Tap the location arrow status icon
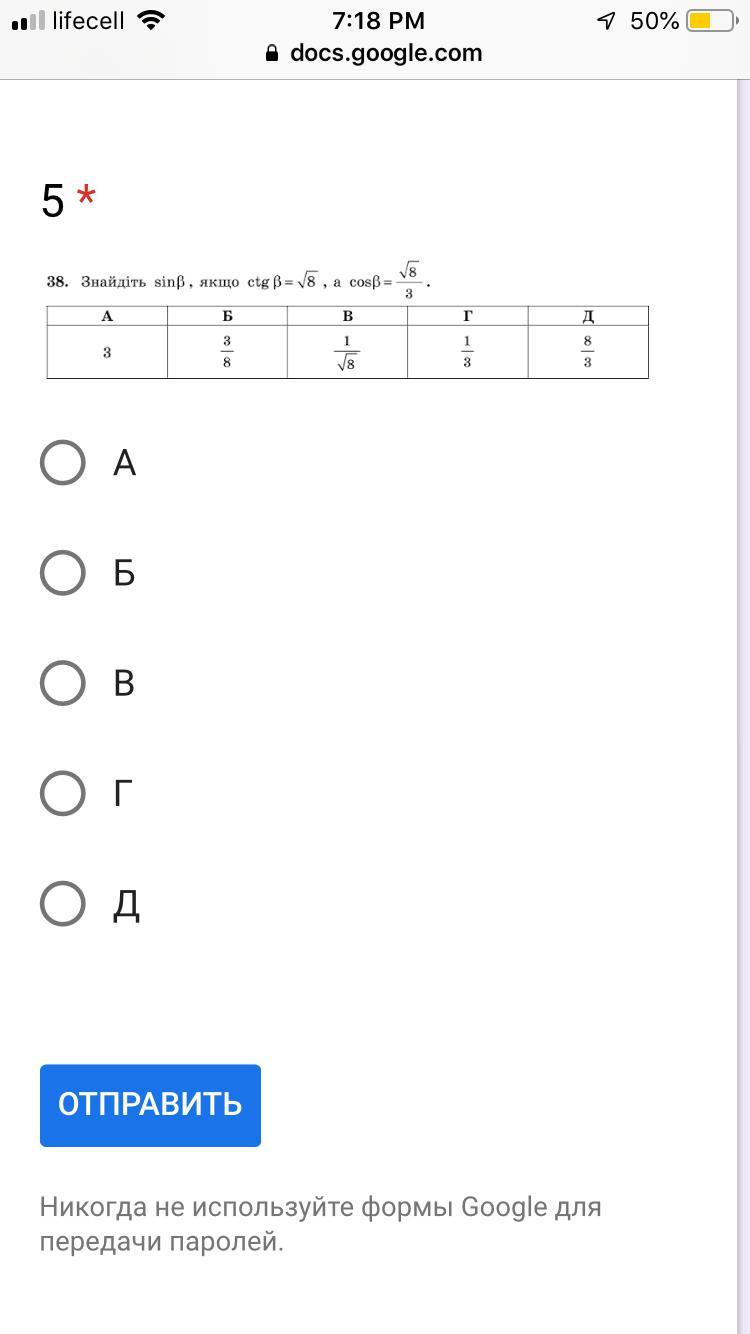Image resolution: width=750 pixels, height=1334 pixels. [x=606, y=21]
